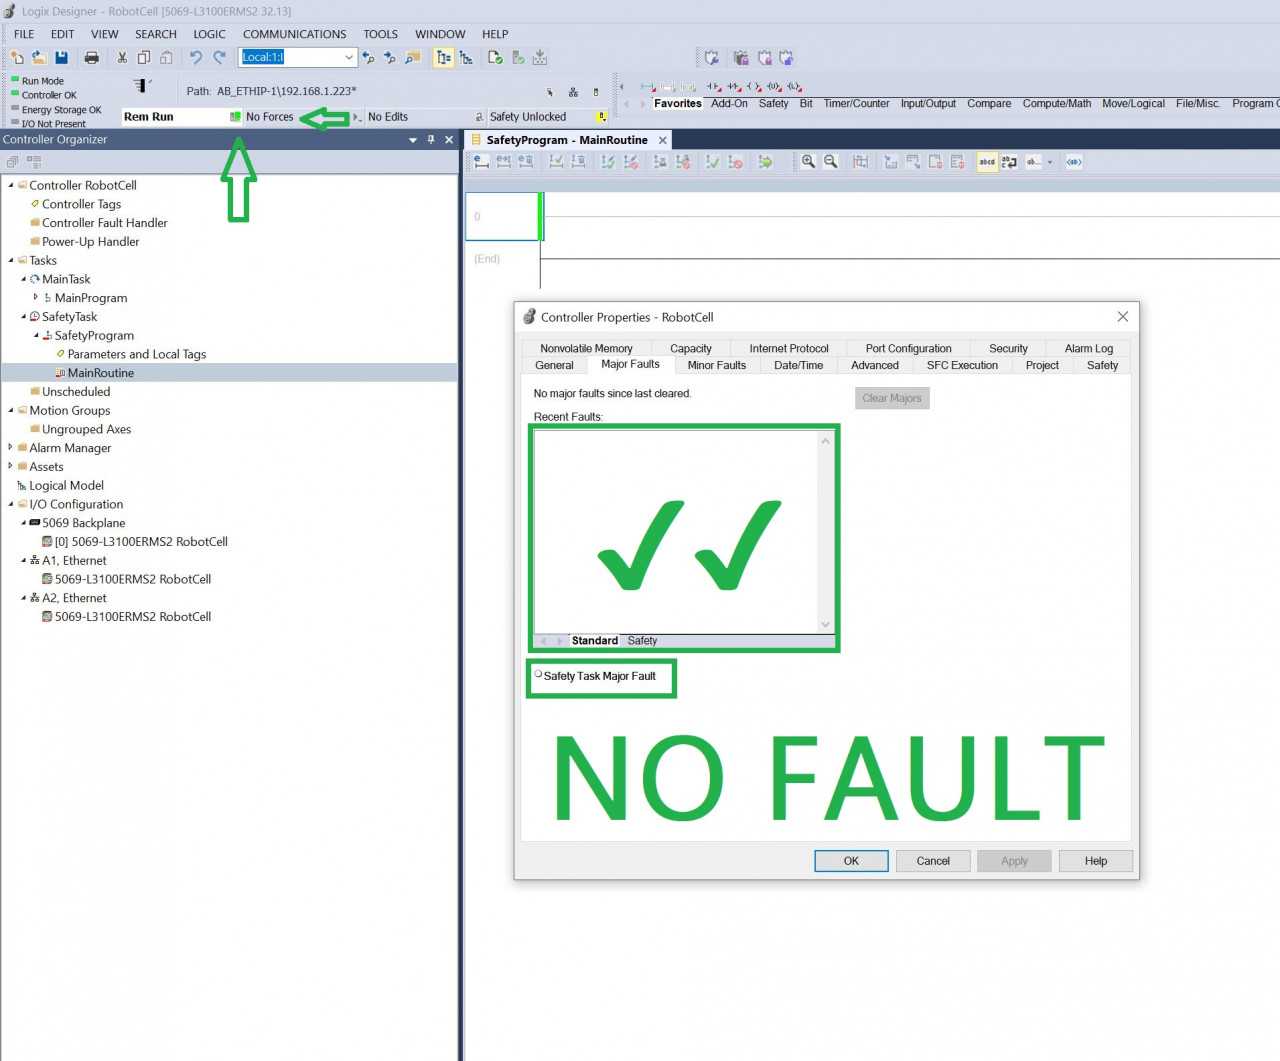Toggle the Controller Organizer view icon
This screenshot has height=1061, width=1280.
click(x=443, y=58)
